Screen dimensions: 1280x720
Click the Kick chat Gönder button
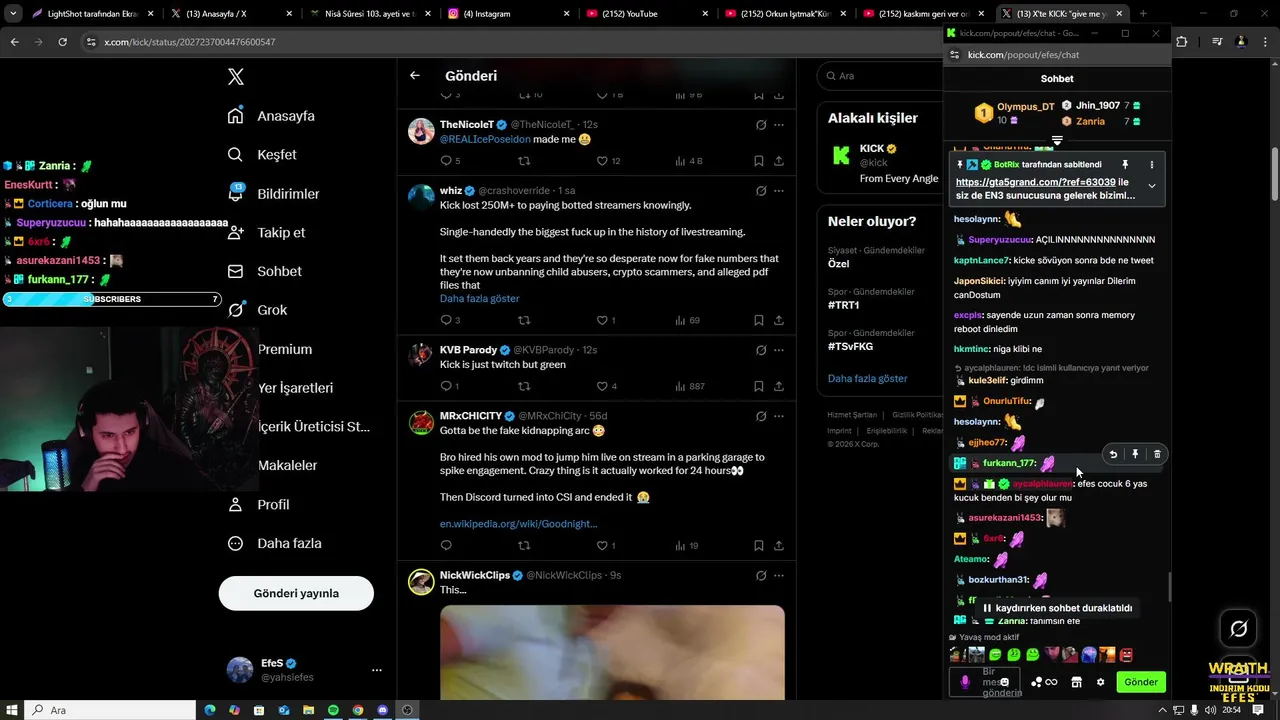pos(1141,682)
